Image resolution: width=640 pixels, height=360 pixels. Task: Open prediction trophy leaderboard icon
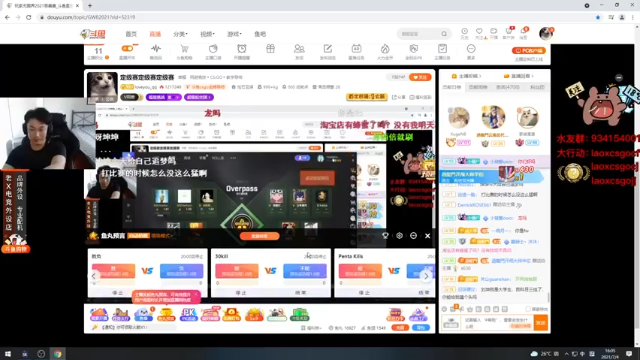pyautogui.click(x=385, y=236)
